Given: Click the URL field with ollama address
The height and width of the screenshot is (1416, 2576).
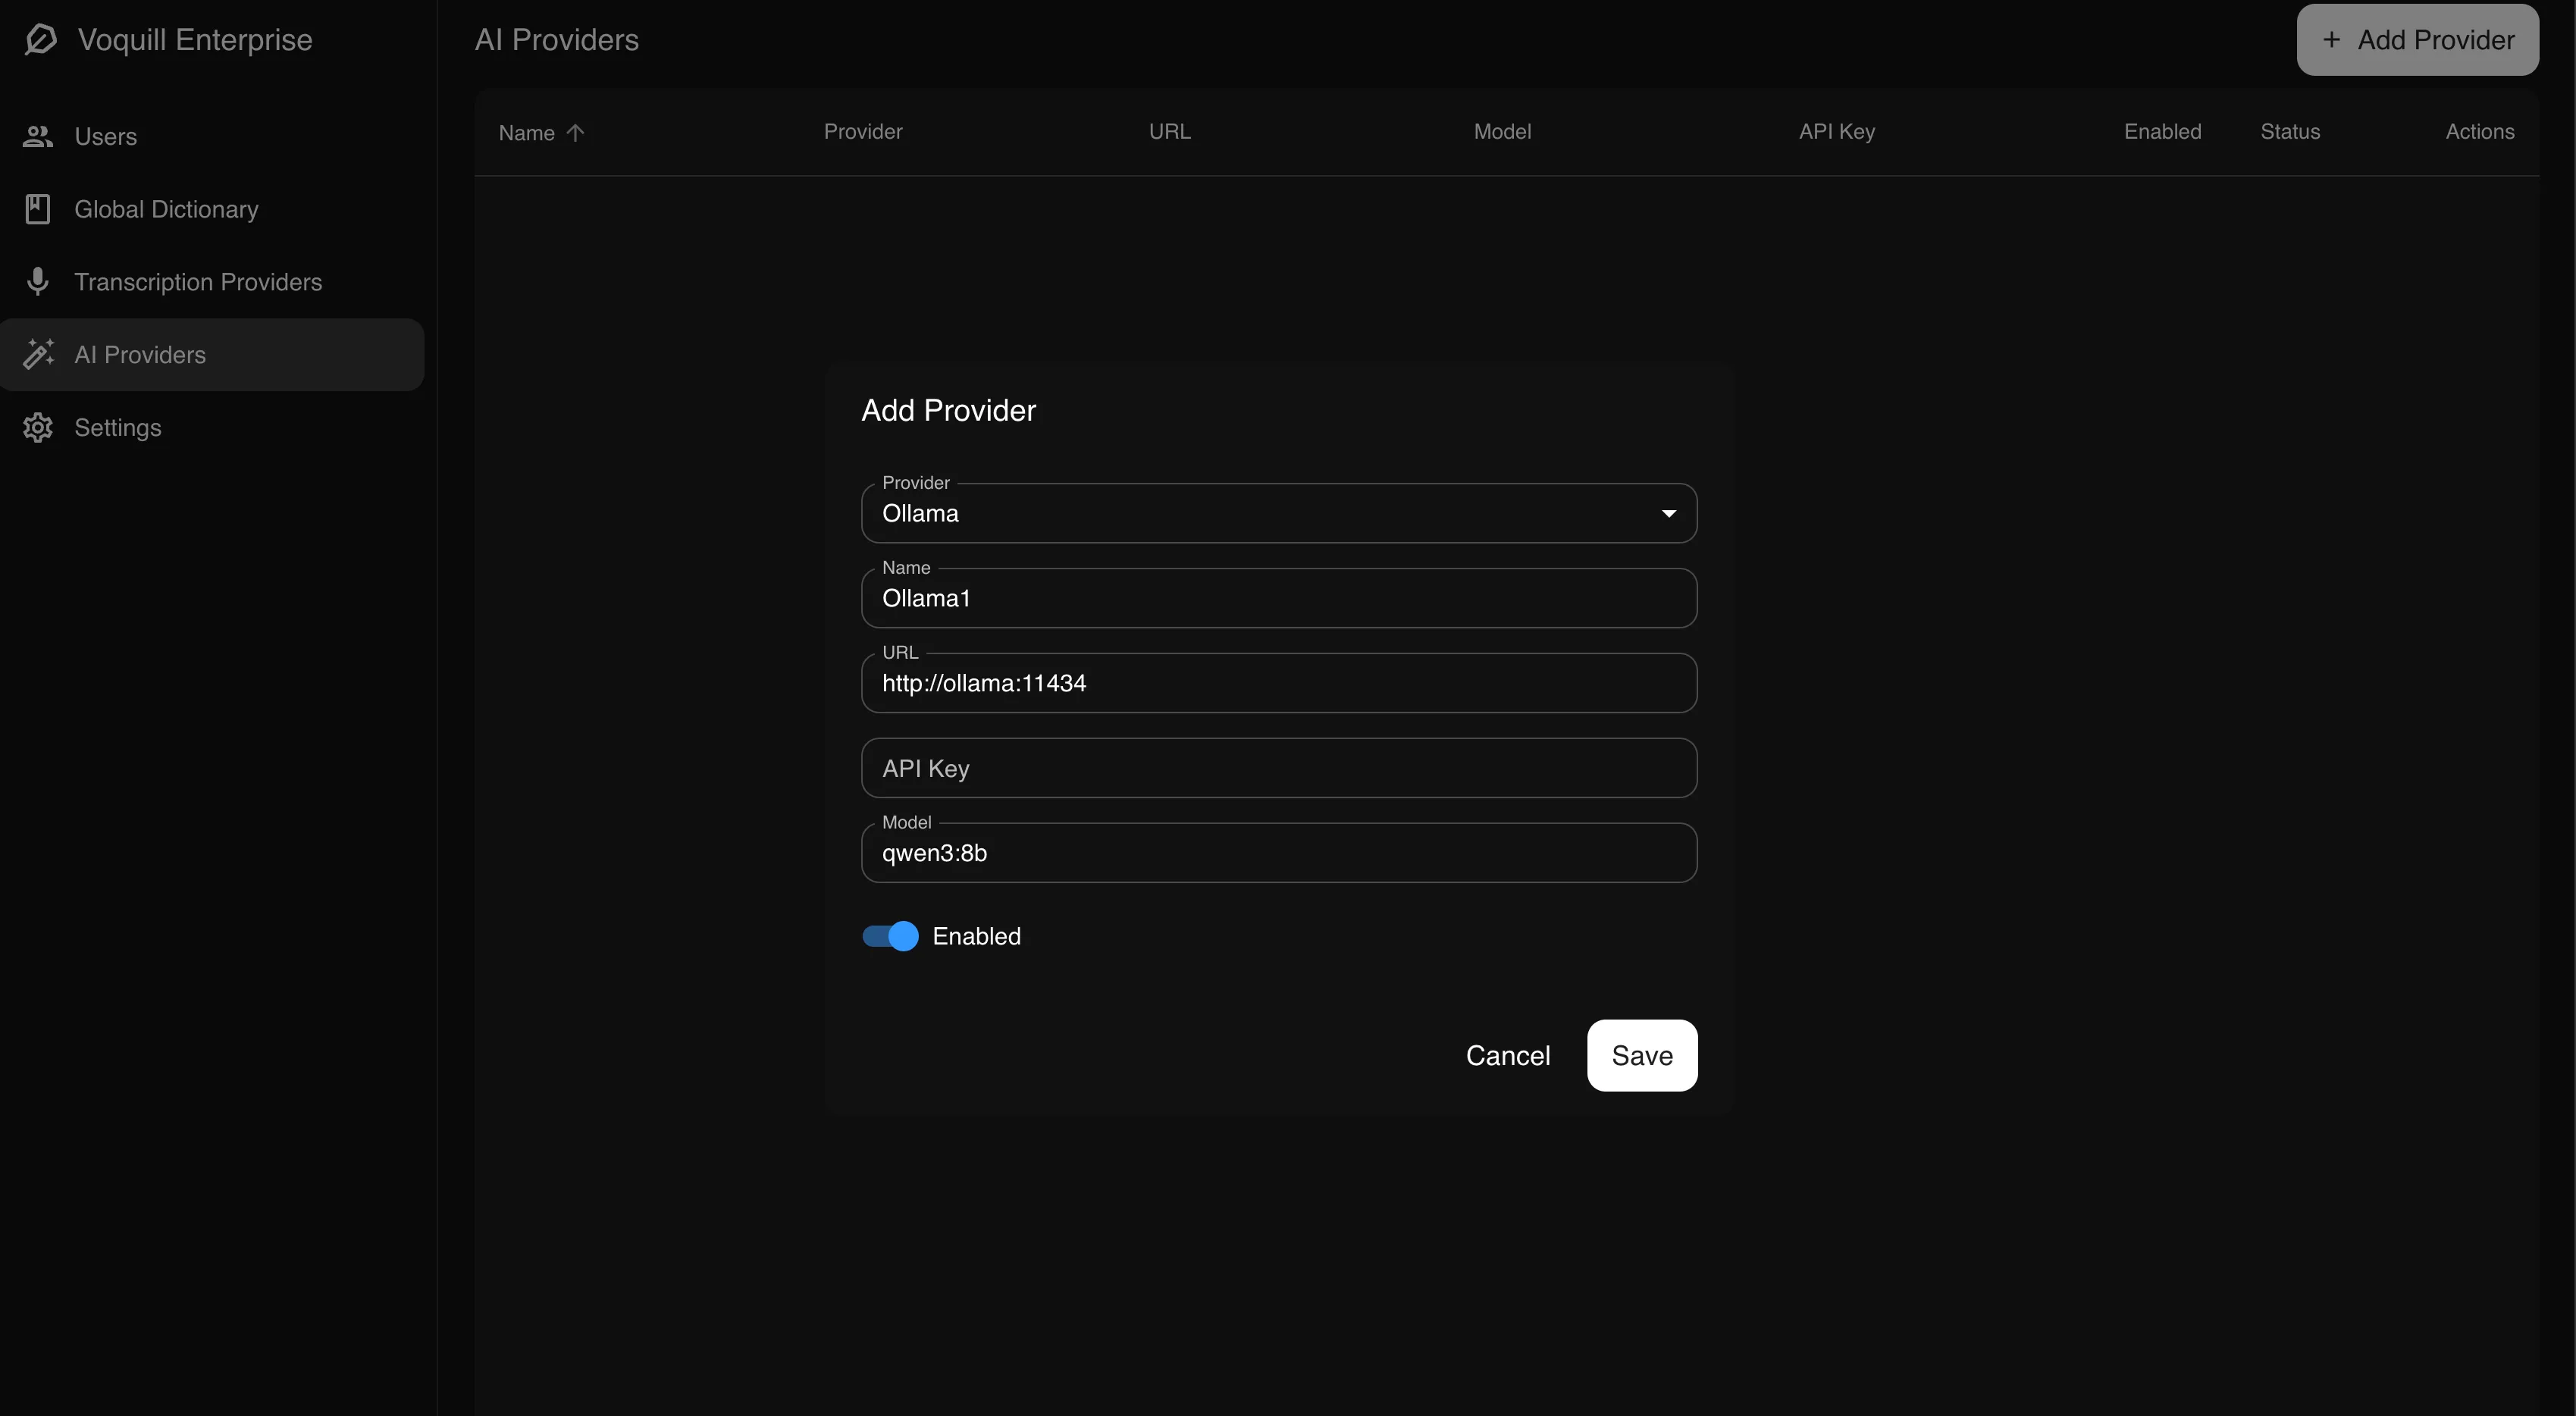Looking at the screenshot, I should pyautogui.click(x=1278, y=683).
